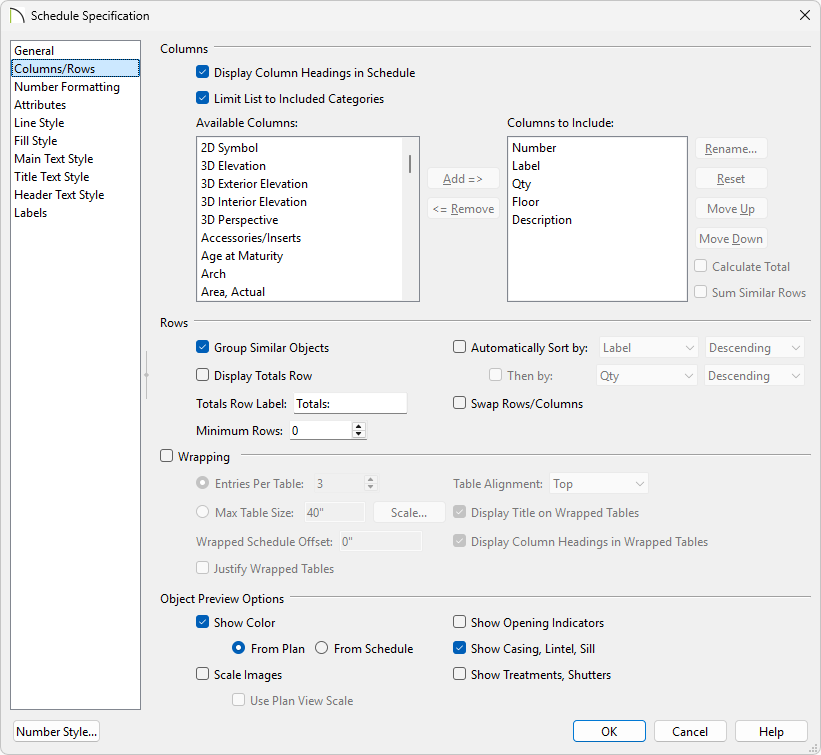Viewport: 821px width, 755px height.
Task: Increase Minimum Rows using the up arrow
Action: (357, 426)
